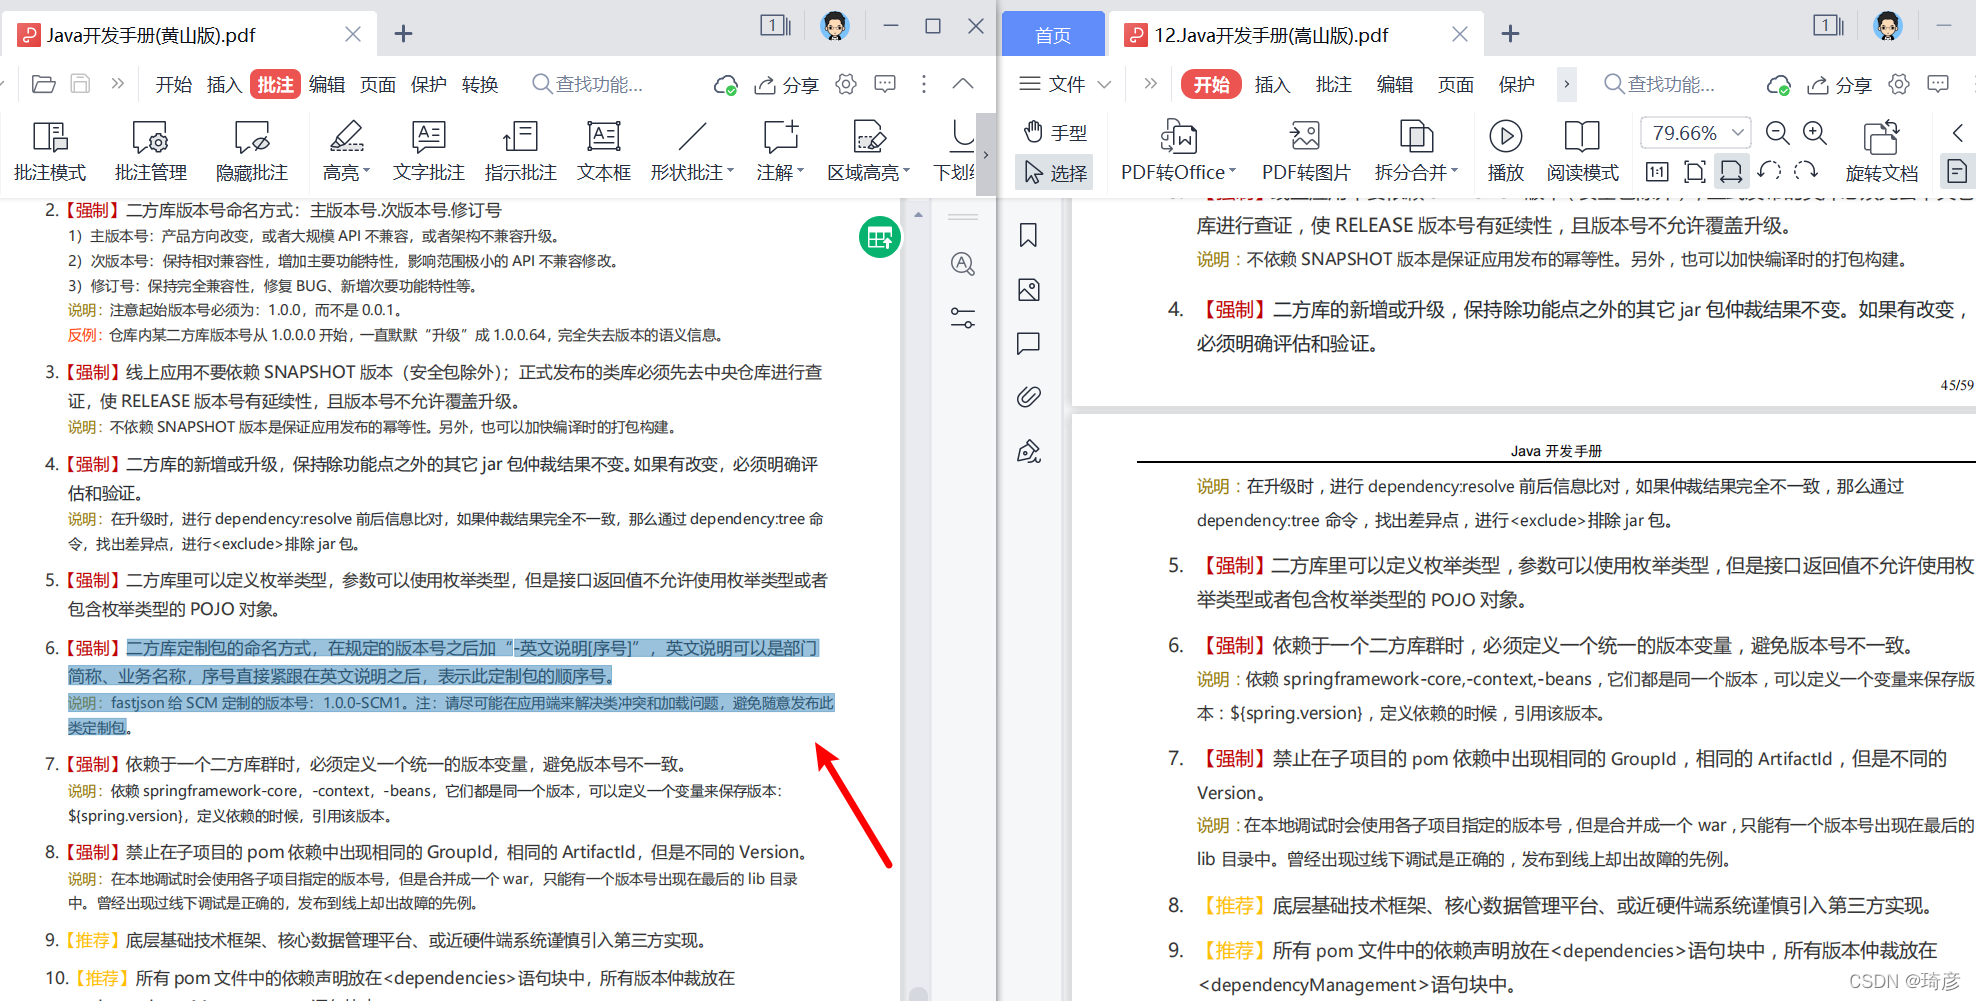Click the green floating table button
The width and height of the screenshot is (1976, 1001).
click(880, 237)
